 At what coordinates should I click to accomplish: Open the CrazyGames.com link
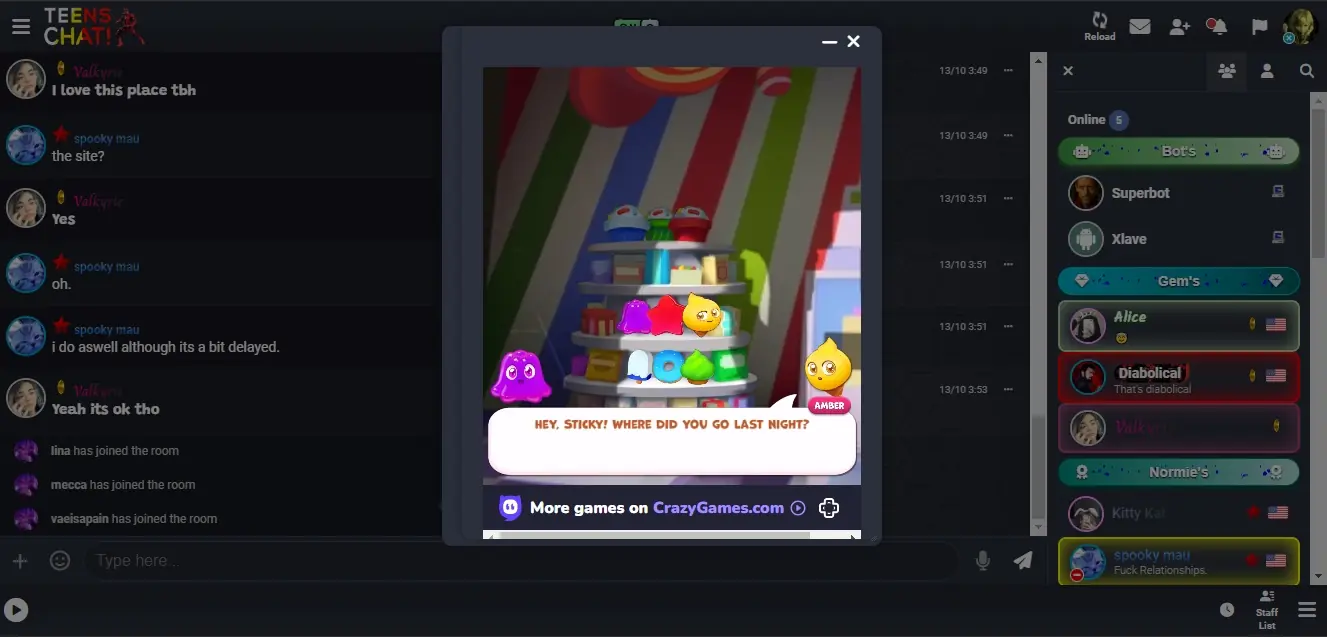[x=718, y=508]
